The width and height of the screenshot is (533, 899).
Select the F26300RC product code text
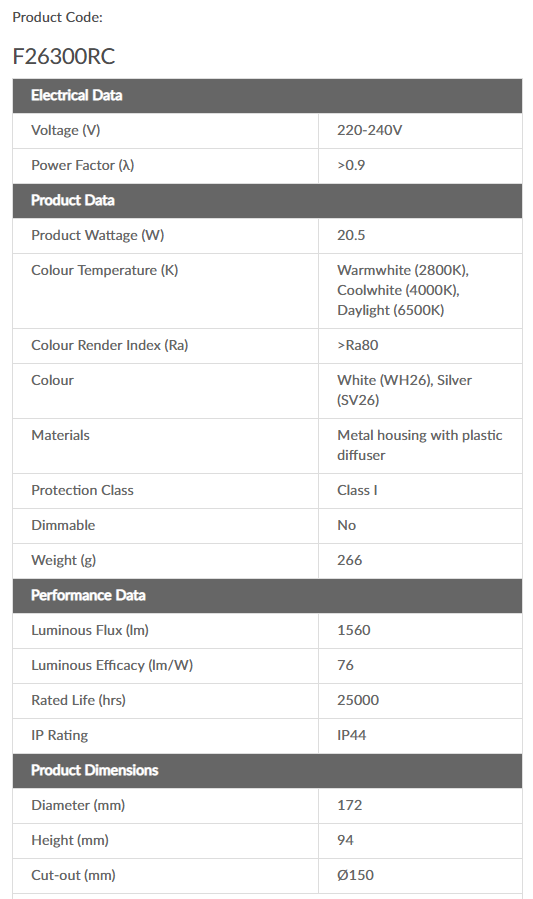pyautogui.click(x=64, y=56)
